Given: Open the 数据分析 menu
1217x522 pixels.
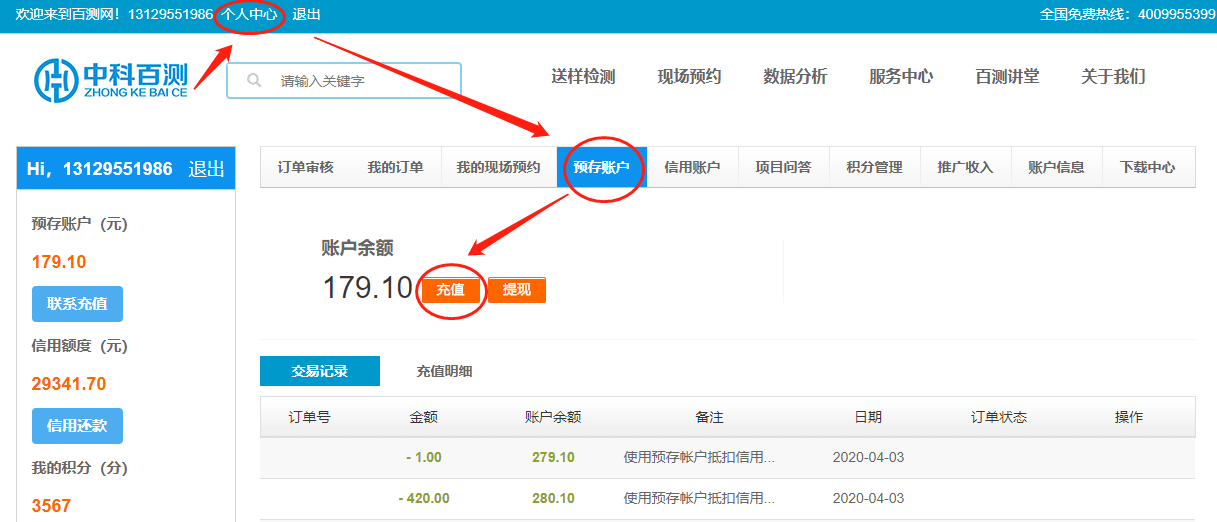Looking at the screenshot, I should pyautogui.click(x=795, y=77).
